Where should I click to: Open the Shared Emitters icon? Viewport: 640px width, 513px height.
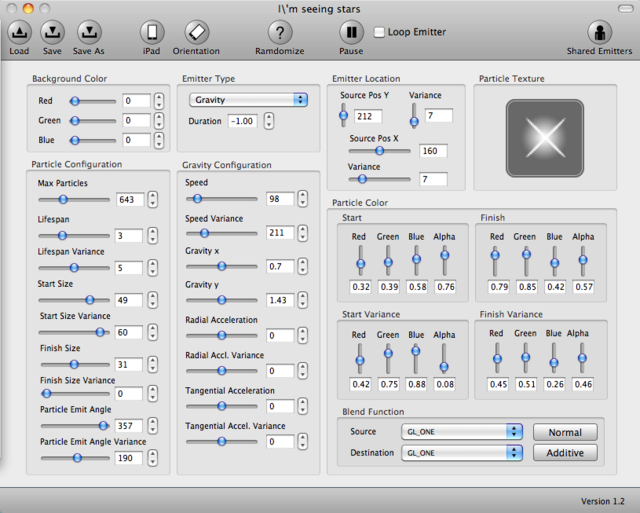[x=600, y=32]
